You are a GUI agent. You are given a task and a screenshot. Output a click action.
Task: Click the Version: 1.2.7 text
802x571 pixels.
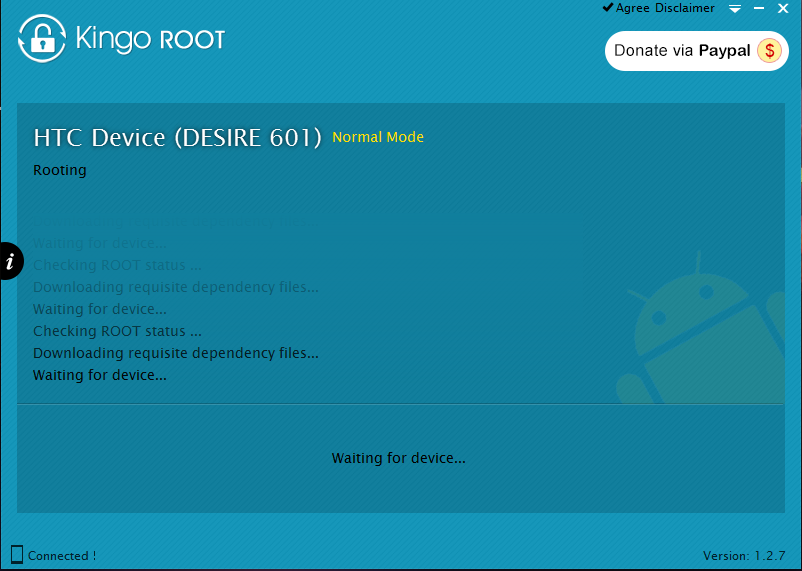(744, 555)
